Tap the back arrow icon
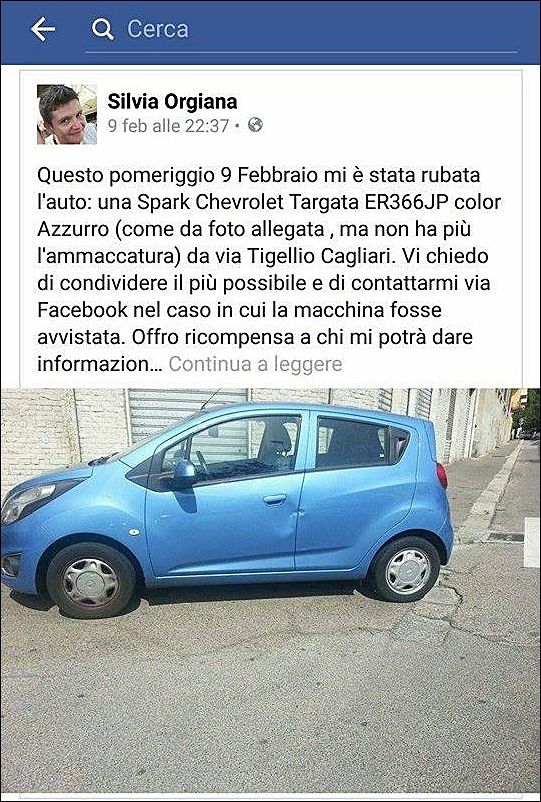Image resolution: width=541 pixels, height=802 pixels. (x=42, y=29)
